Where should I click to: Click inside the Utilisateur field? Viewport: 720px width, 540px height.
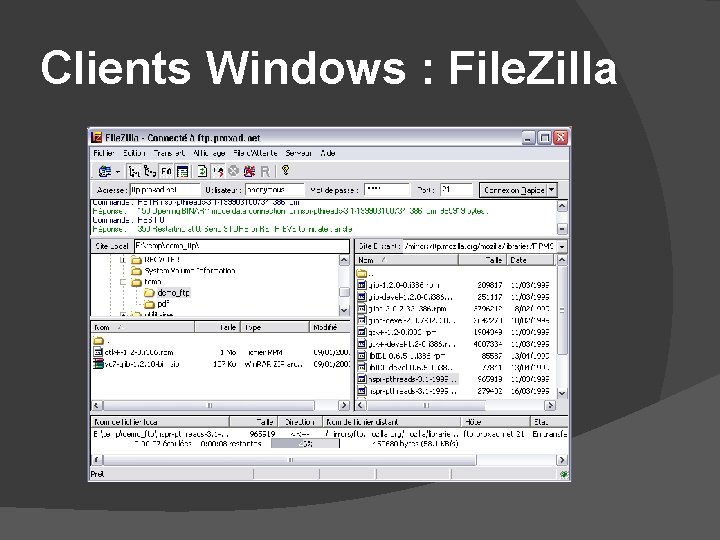coord(275,190)
